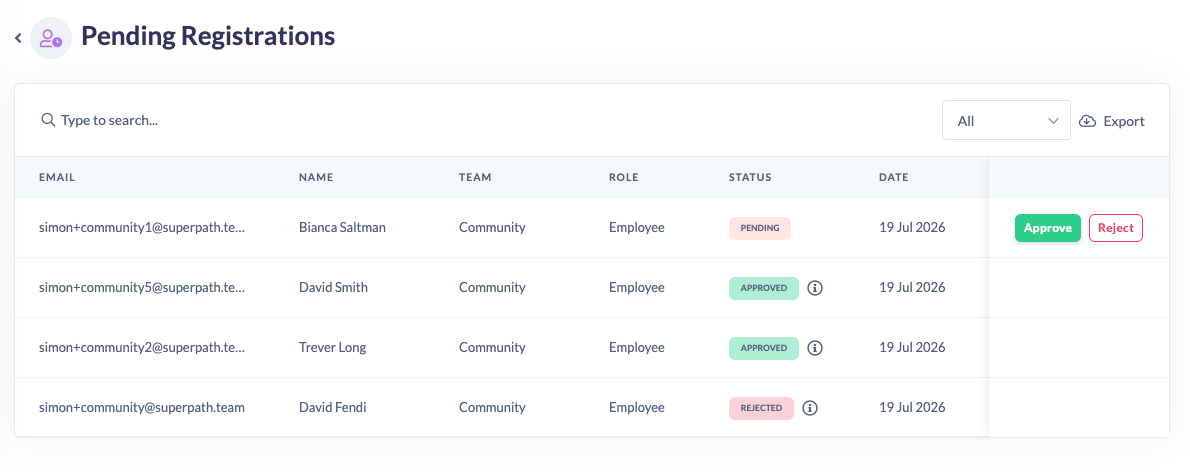The width and height of the screenshot is (1190, 472).
Task: Approve Bianca Saltman's registration
Action: [x=1047, y=228]
